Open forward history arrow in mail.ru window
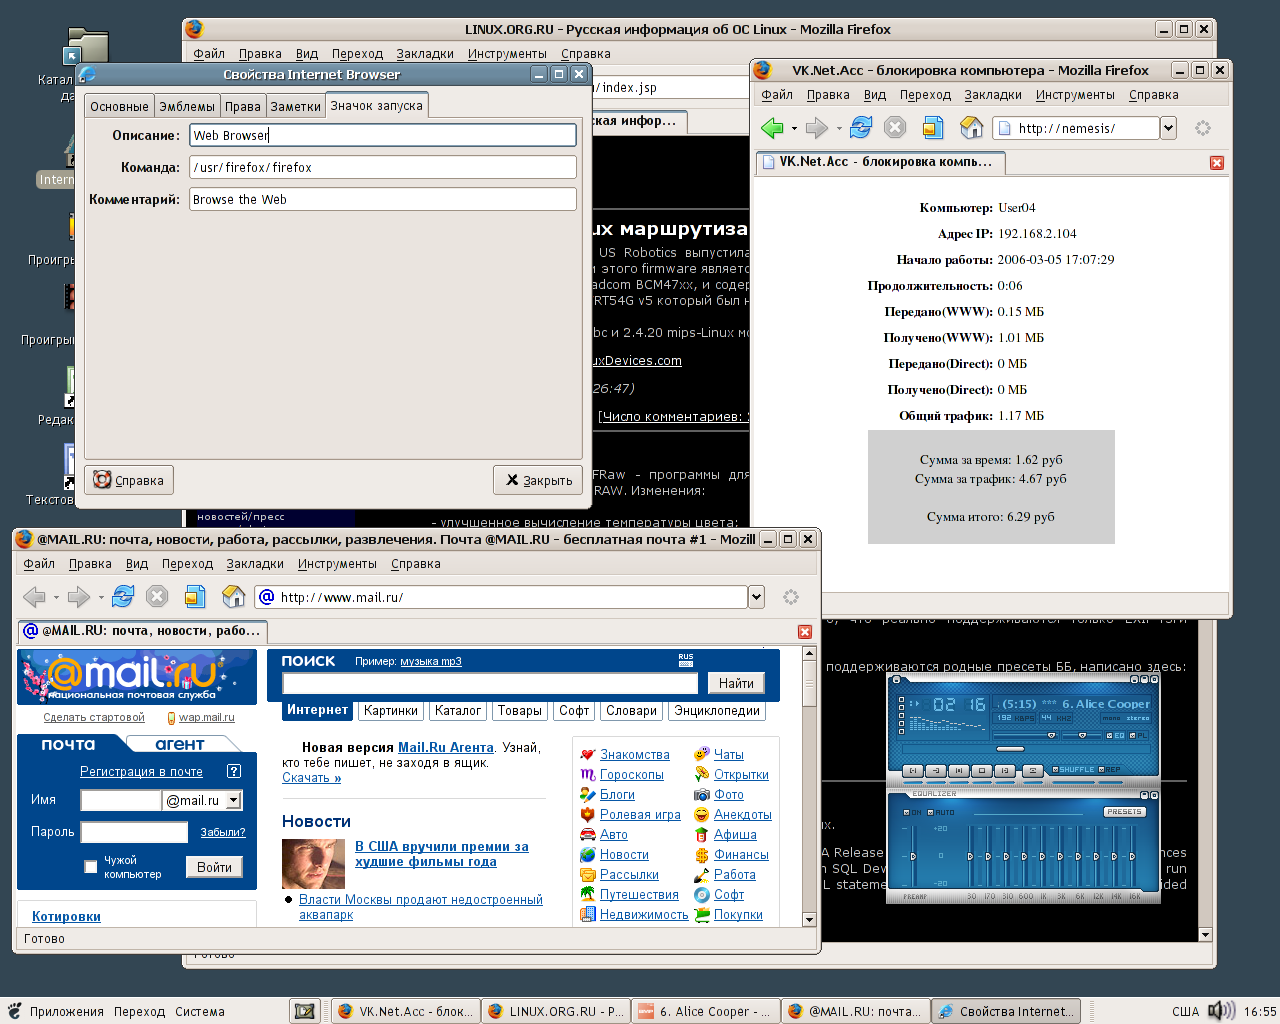 tap(101, 598)
